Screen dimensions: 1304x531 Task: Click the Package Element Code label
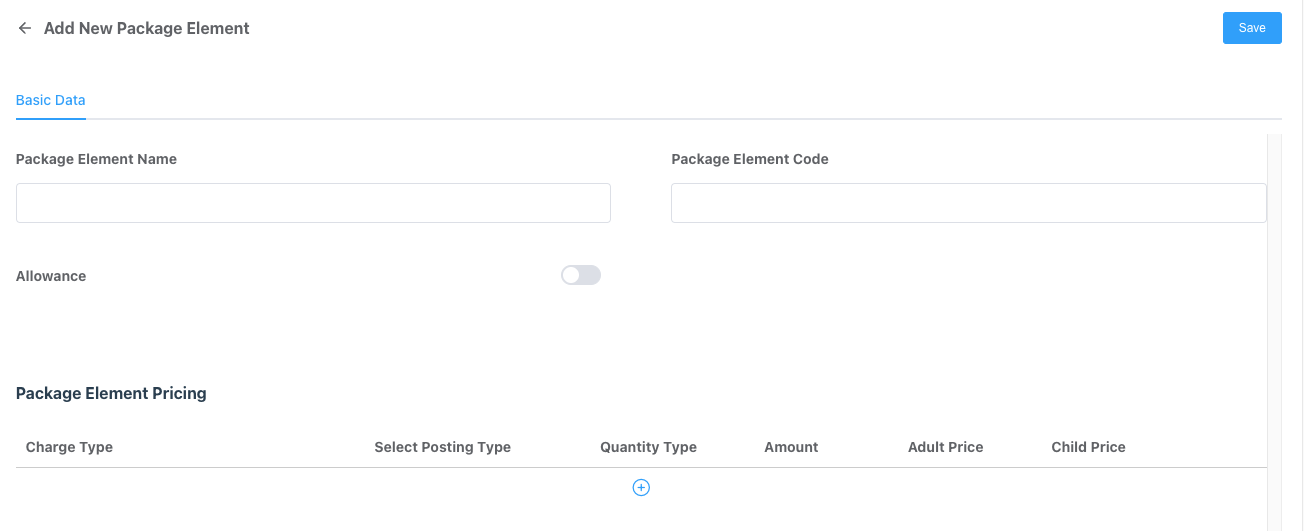[x=749, y=159]
